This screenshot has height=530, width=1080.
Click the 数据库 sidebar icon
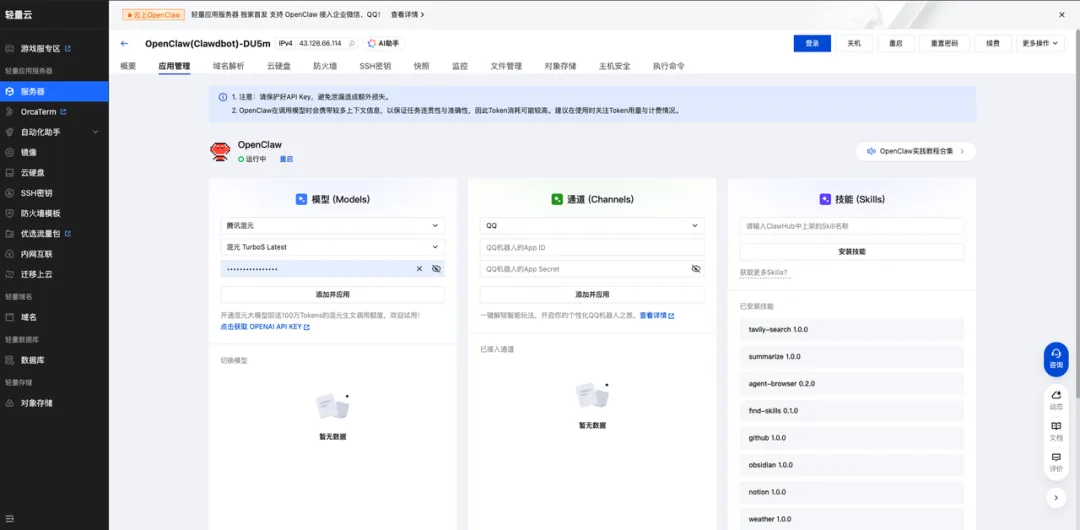coord(10,360)
